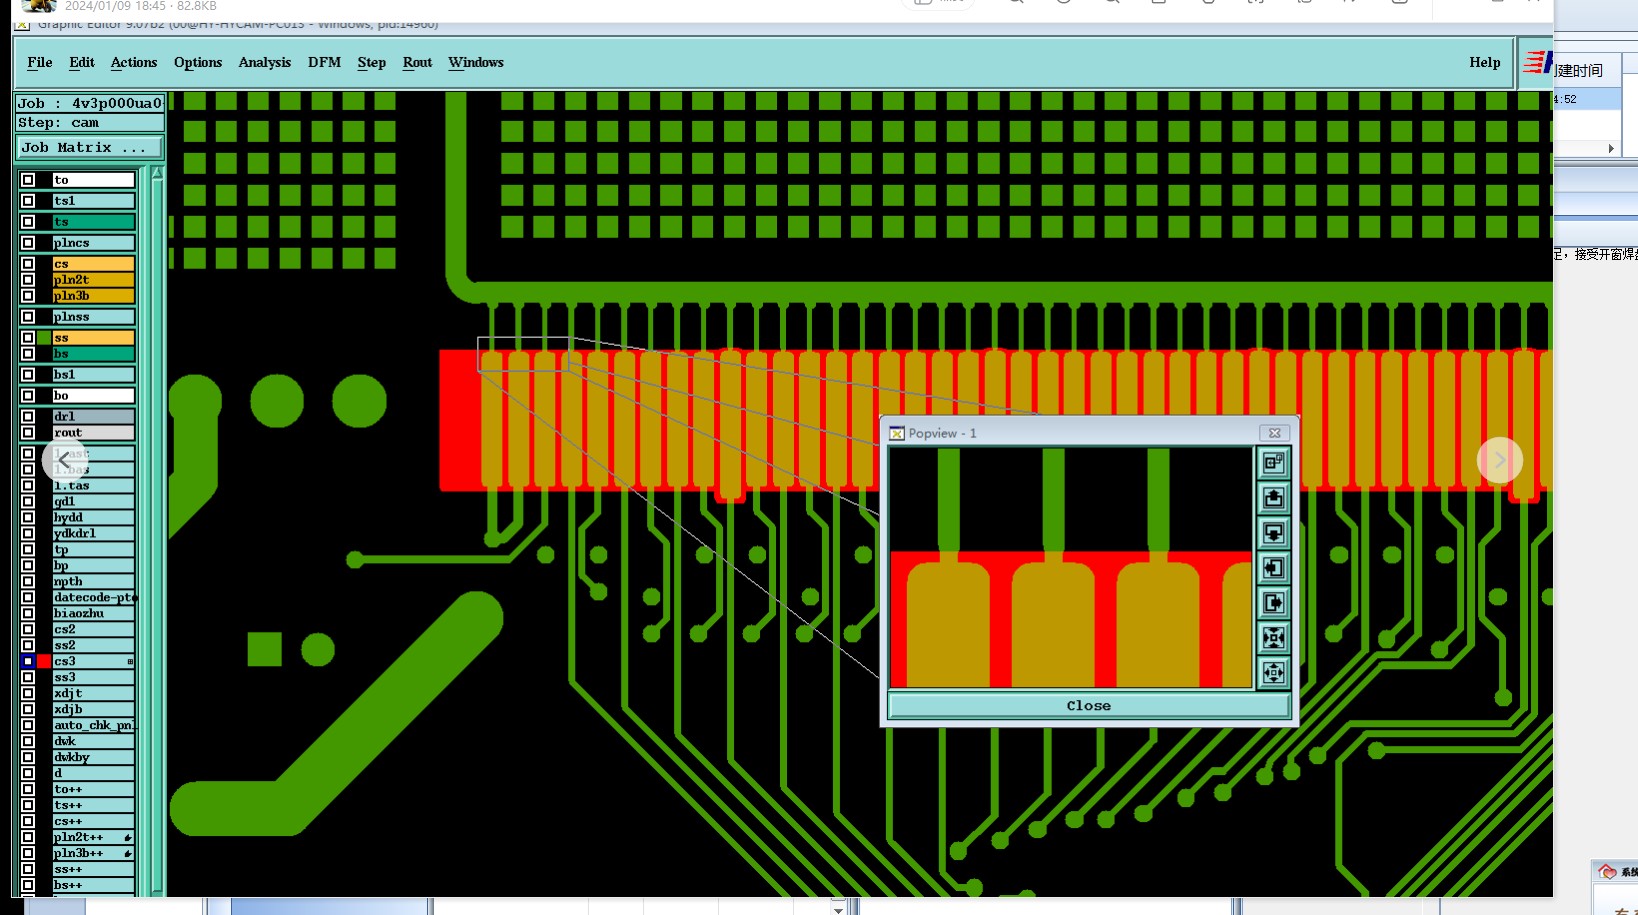Screen dimensions: 1638x915
Task: Open the Edit menu
Action: [82, 62]
